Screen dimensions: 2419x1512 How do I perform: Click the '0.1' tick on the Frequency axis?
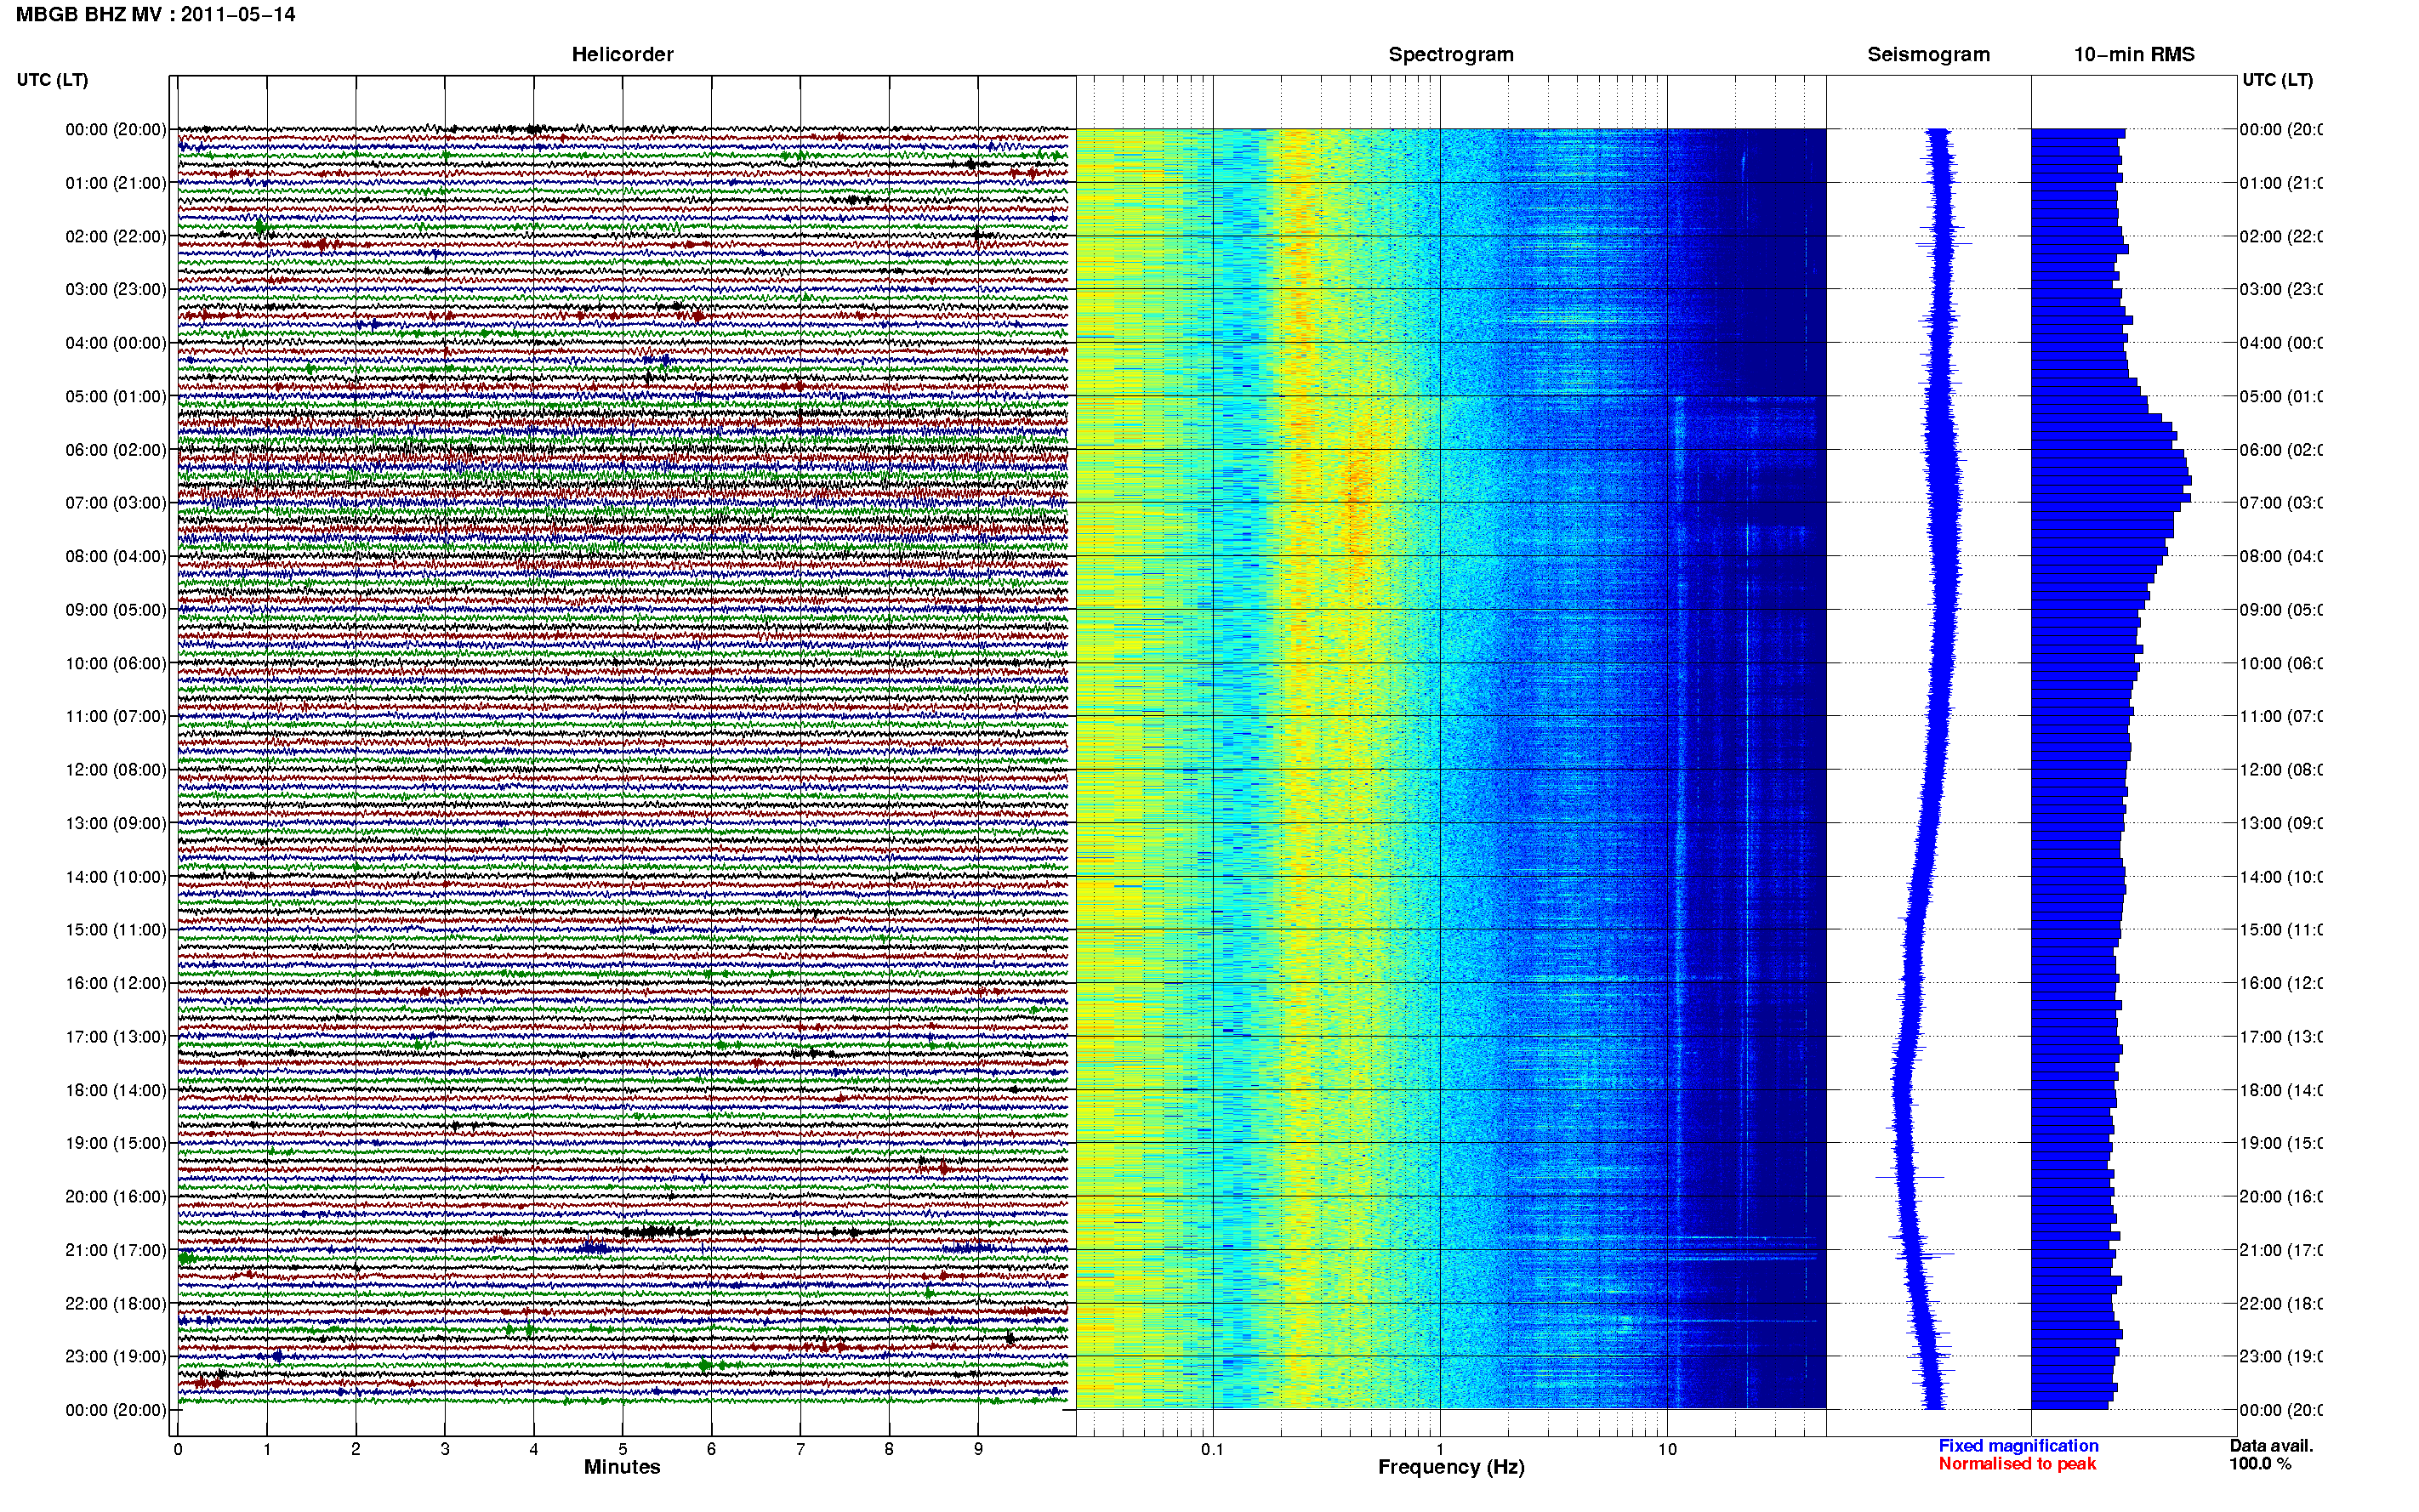pos(1213,1449)
